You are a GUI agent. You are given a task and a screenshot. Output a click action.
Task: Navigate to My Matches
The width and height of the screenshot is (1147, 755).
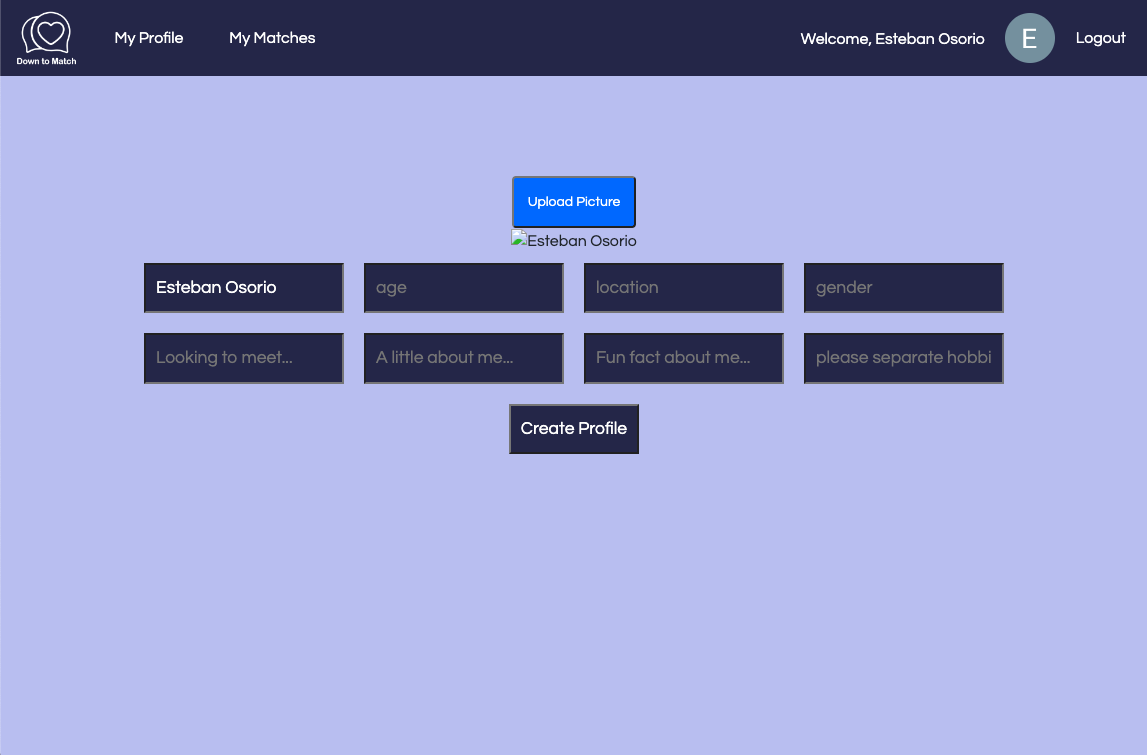(272, 38)
